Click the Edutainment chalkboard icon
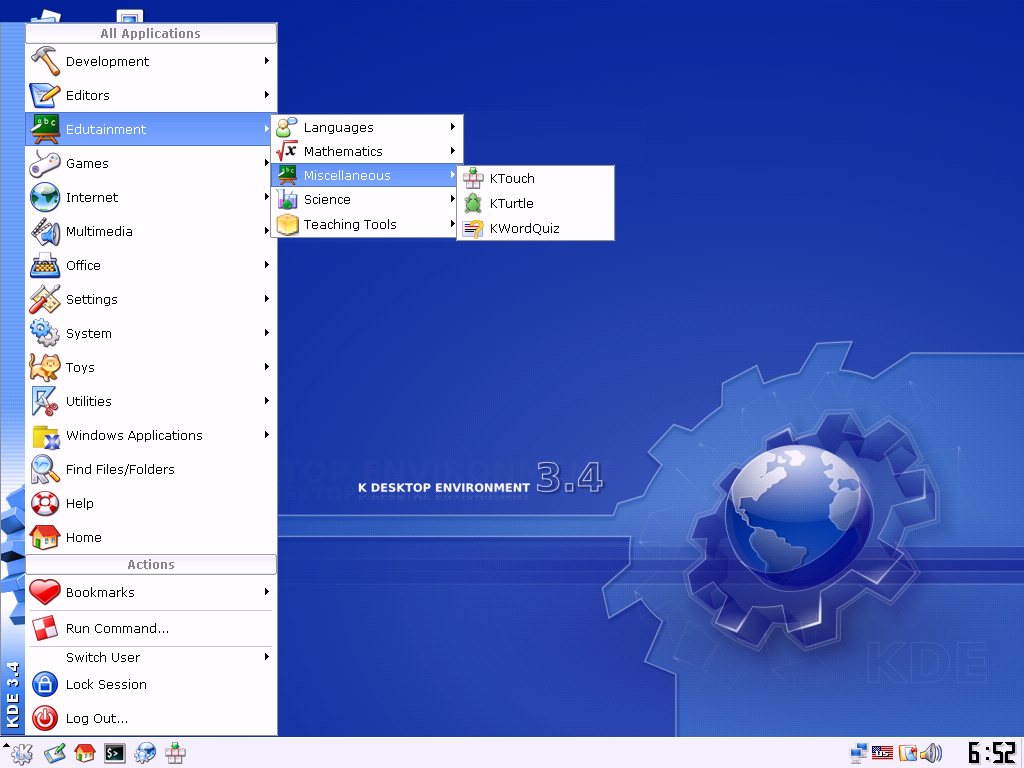Screen dimensions: 1024x768 pos(45,129)
